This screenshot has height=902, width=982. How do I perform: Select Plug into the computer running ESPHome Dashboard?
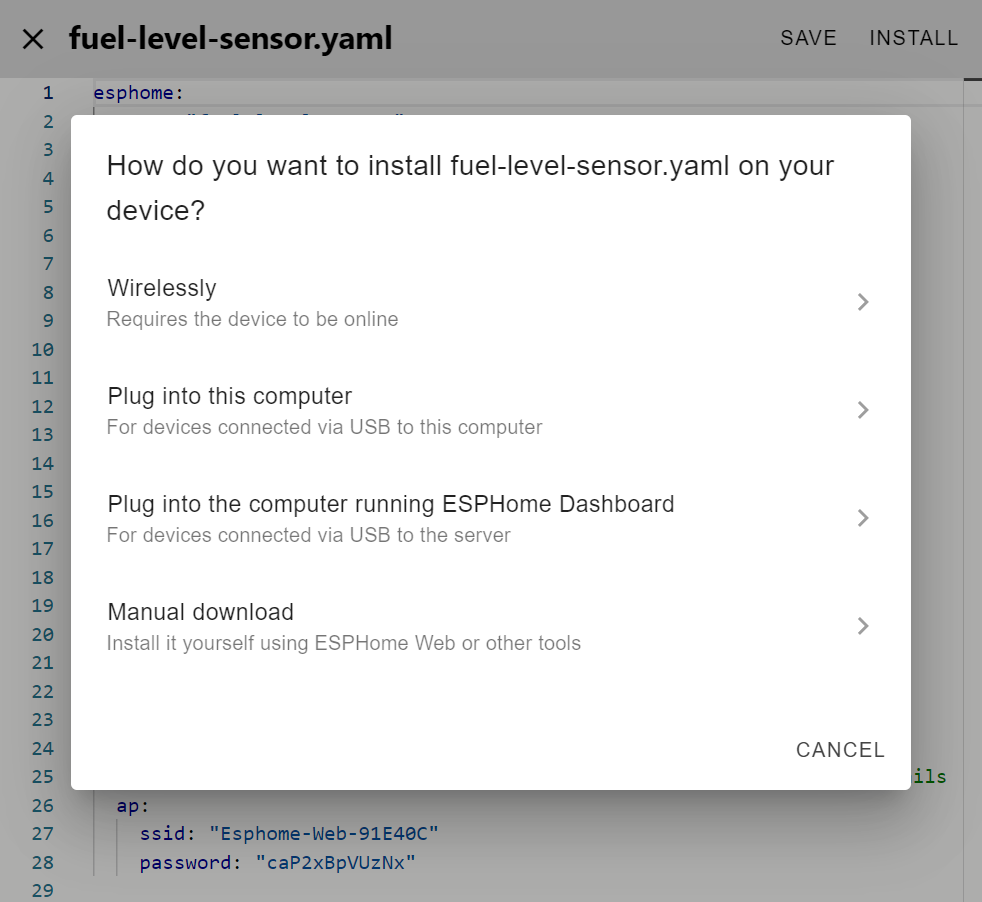tap(390, 504)
